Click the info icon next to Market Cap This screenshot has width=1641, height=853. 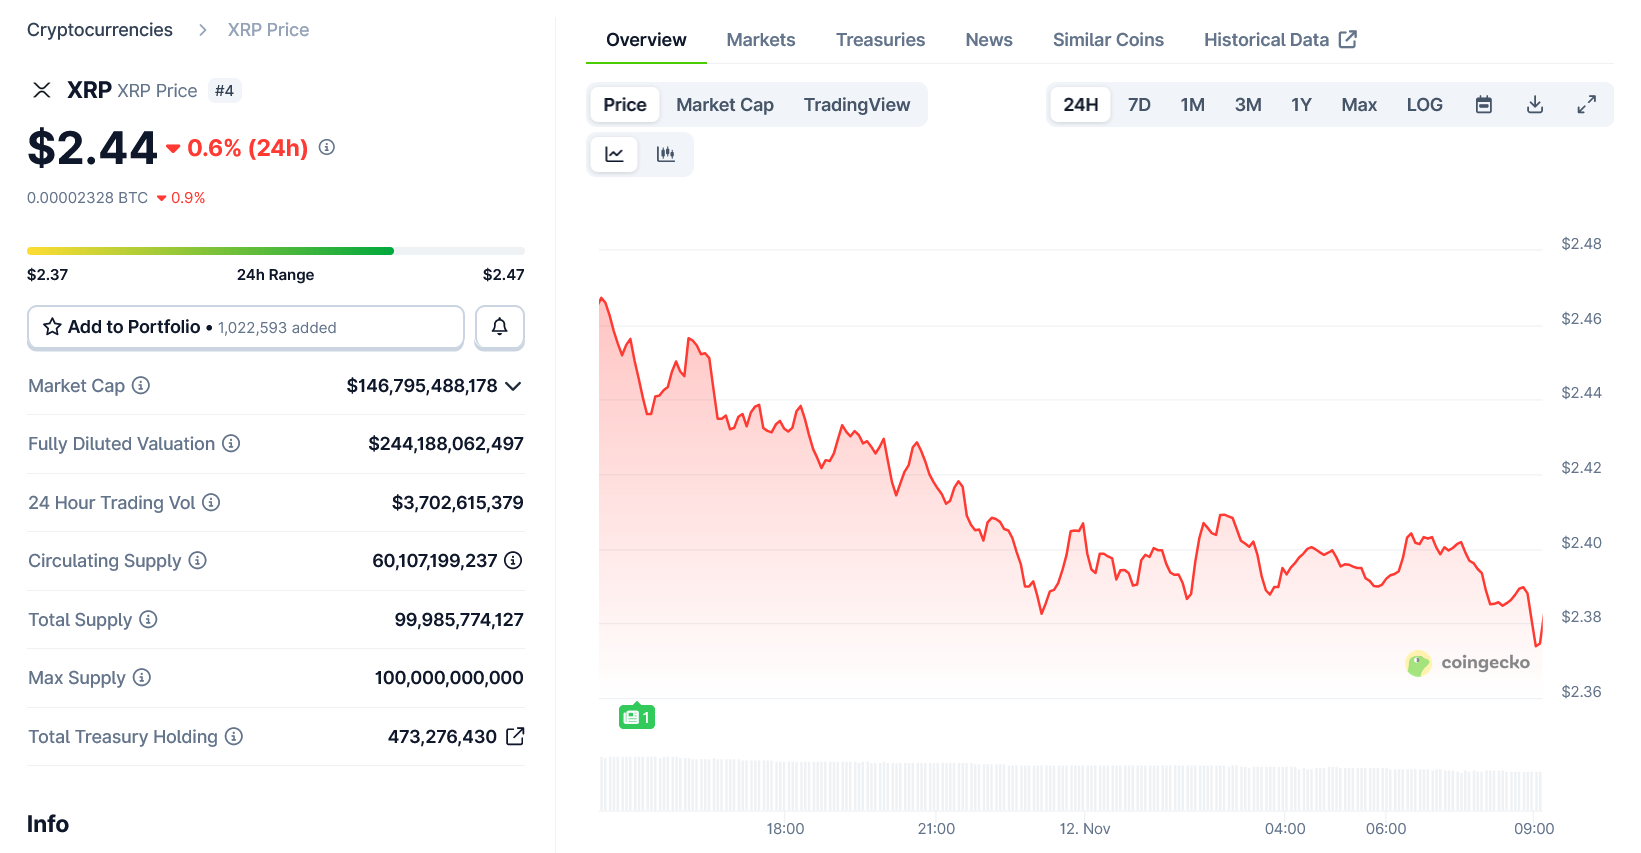(141, 385)
